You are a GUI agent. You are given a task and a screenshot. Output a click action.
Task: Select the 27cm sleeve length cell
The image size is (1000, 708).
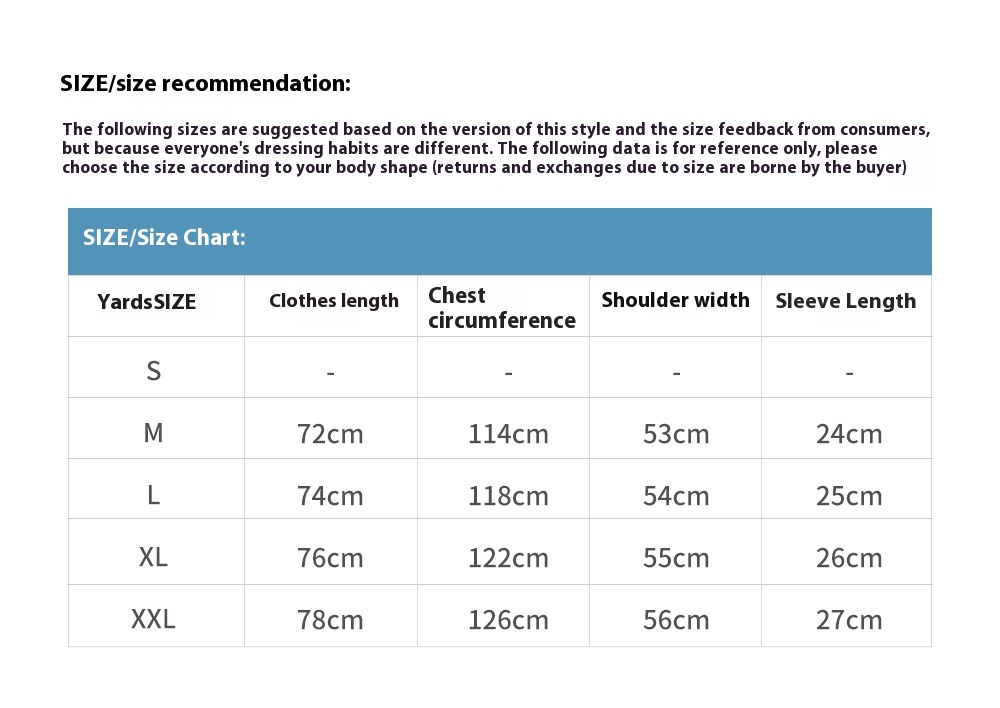tap(849, 620)
